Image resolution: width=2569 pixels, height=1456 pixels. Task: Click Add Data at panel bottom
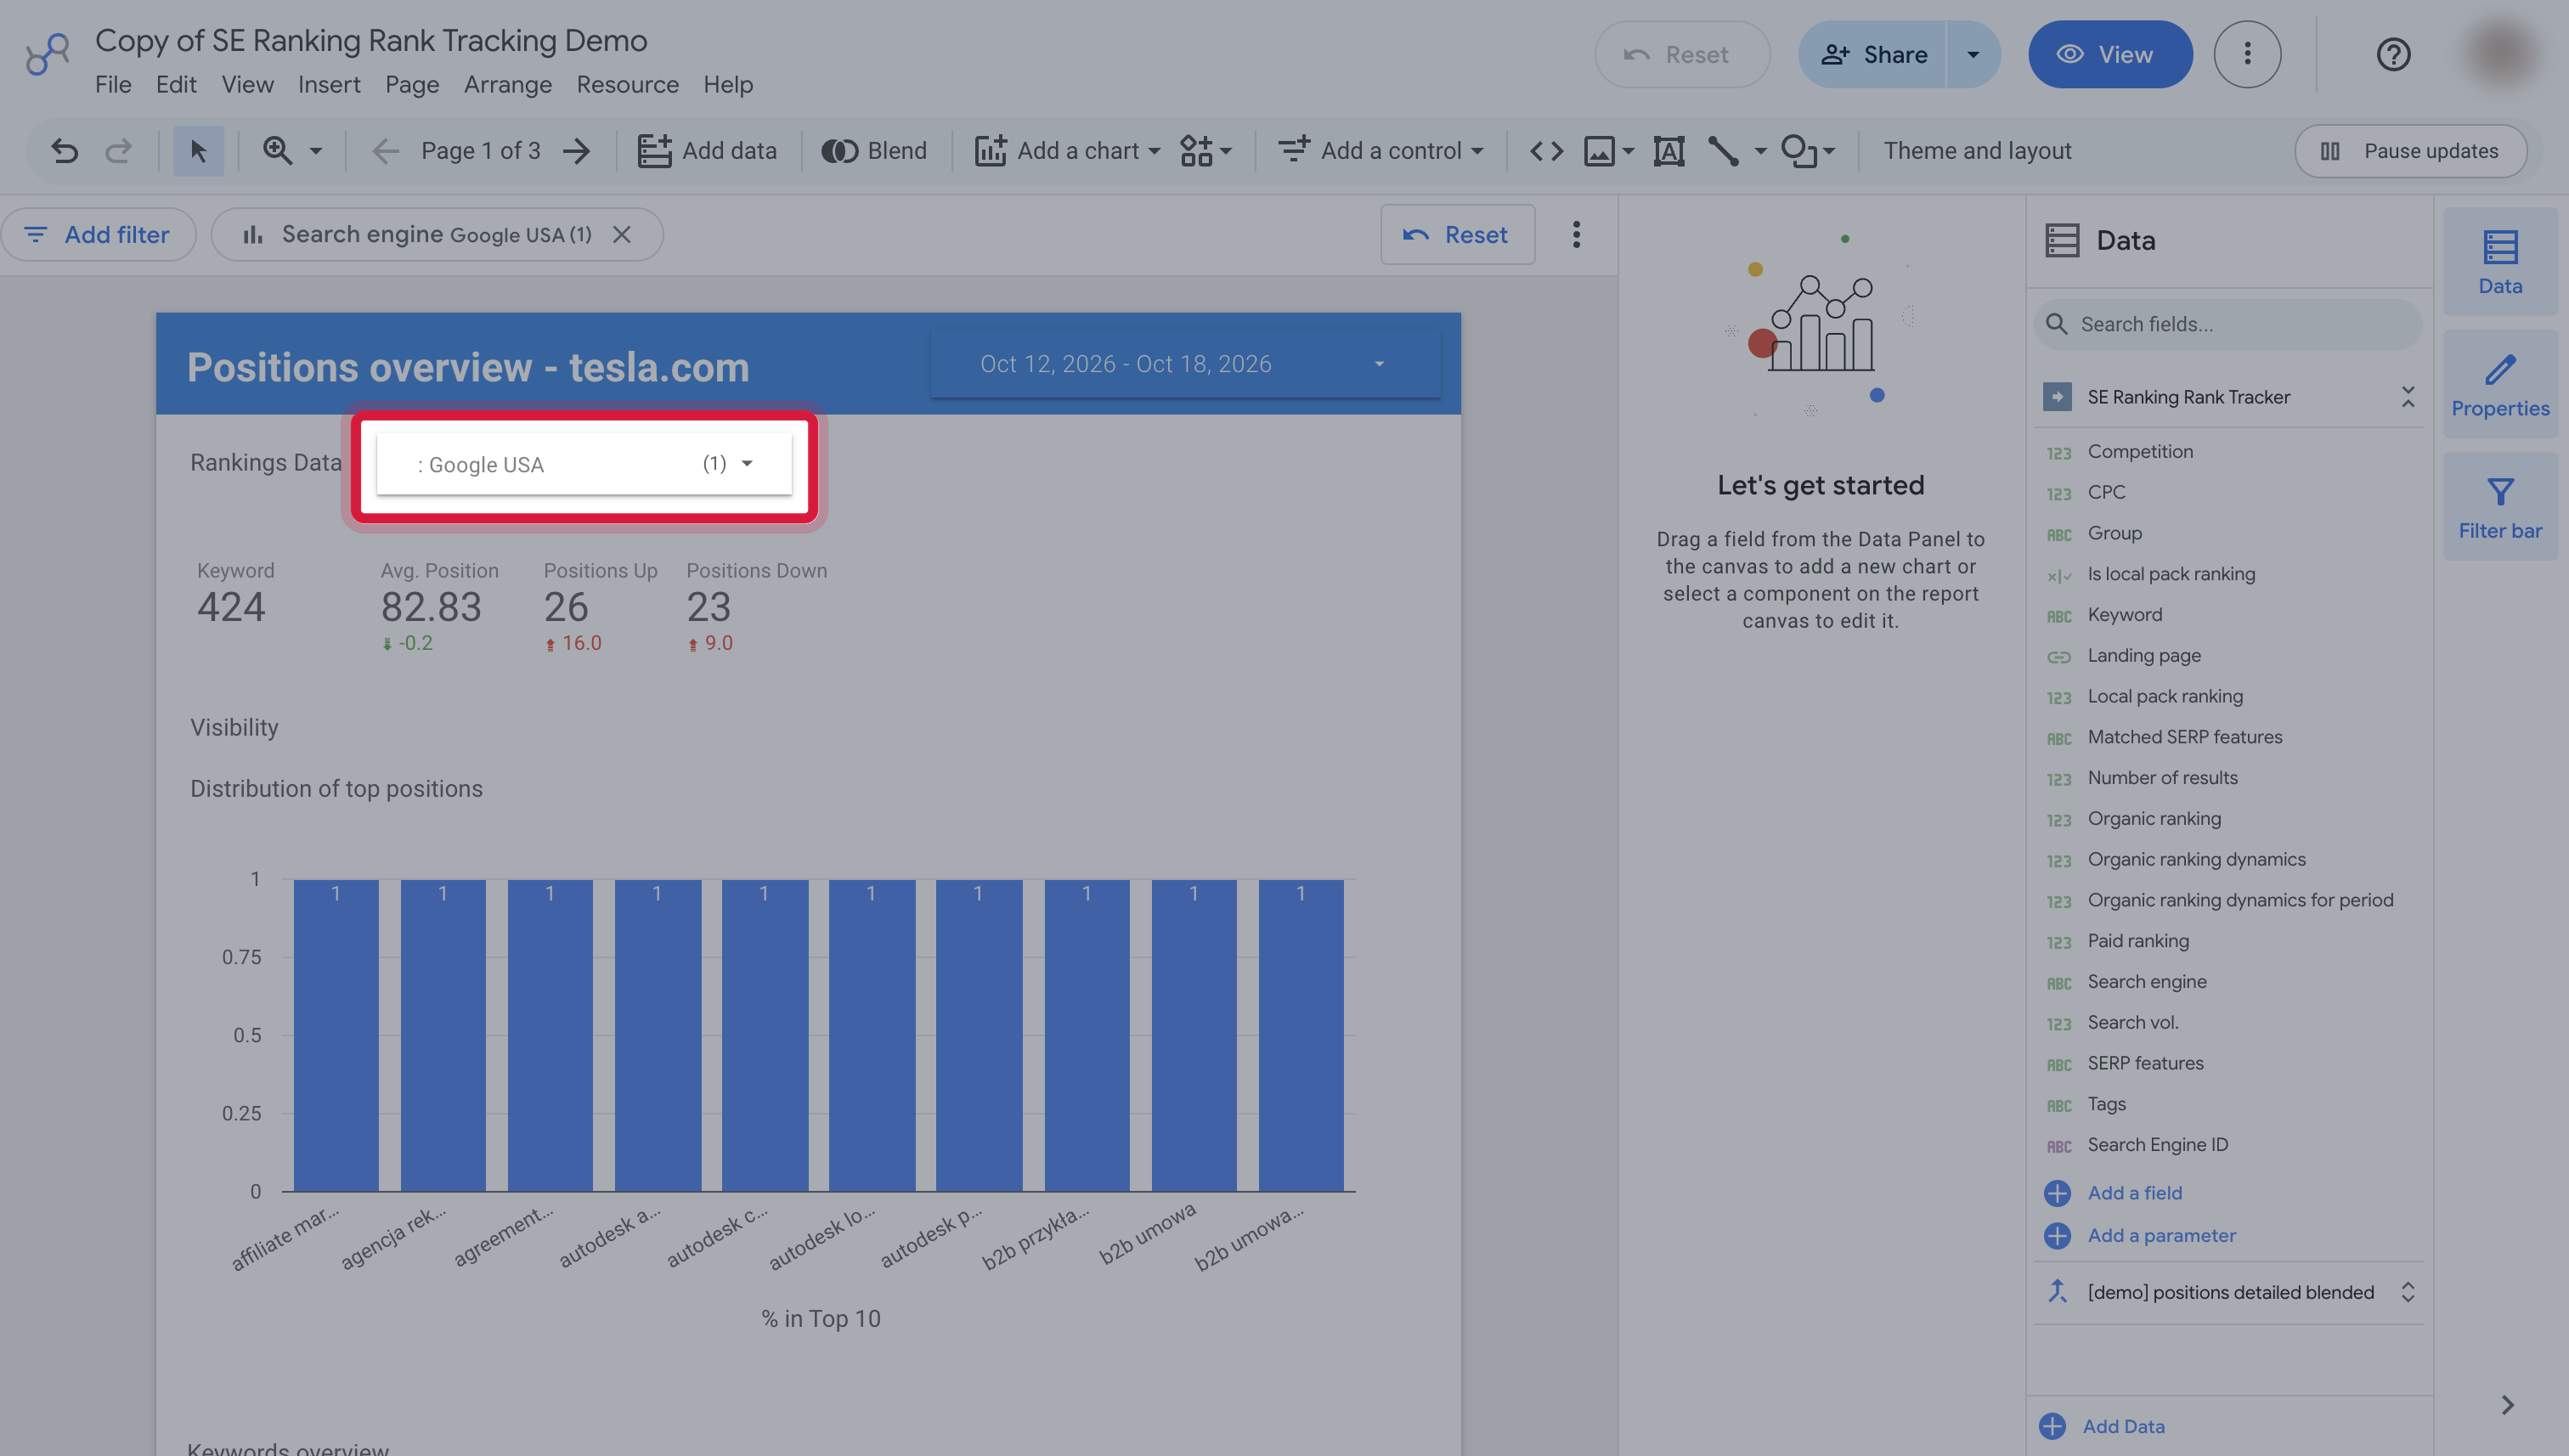2102,1427
